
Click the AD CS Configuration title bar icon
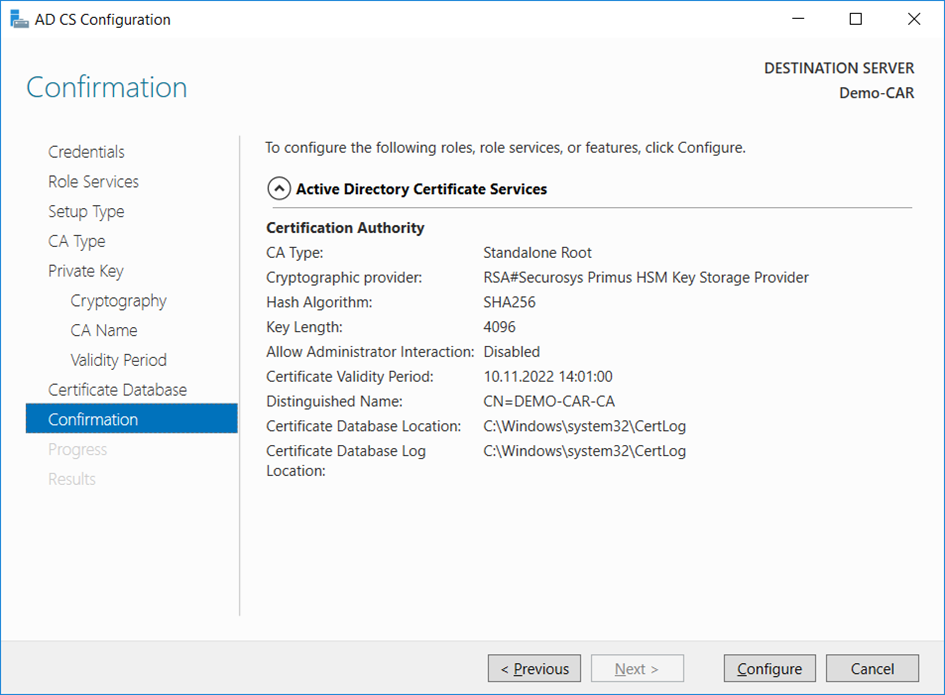click(x=19, y=19)
